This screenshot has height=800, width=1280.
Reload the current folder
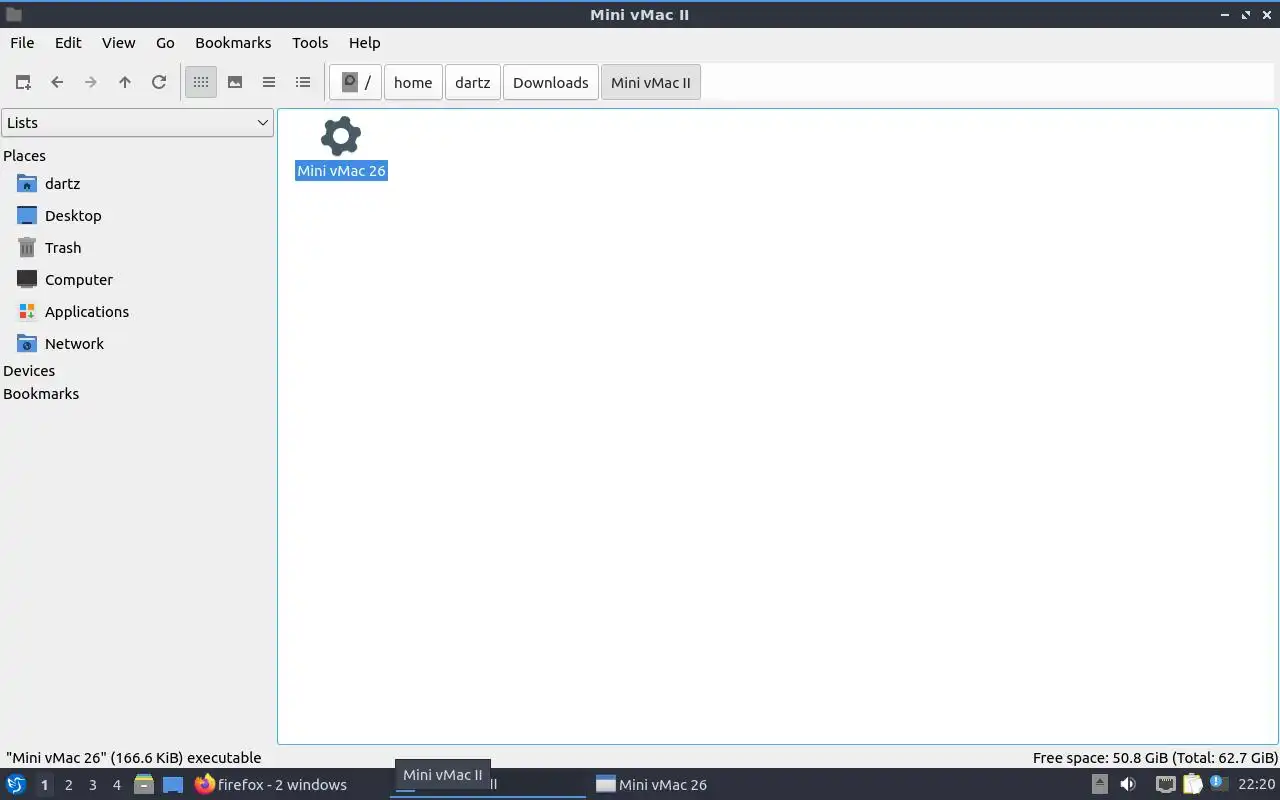pyautogui.click(x=159, y=82)
